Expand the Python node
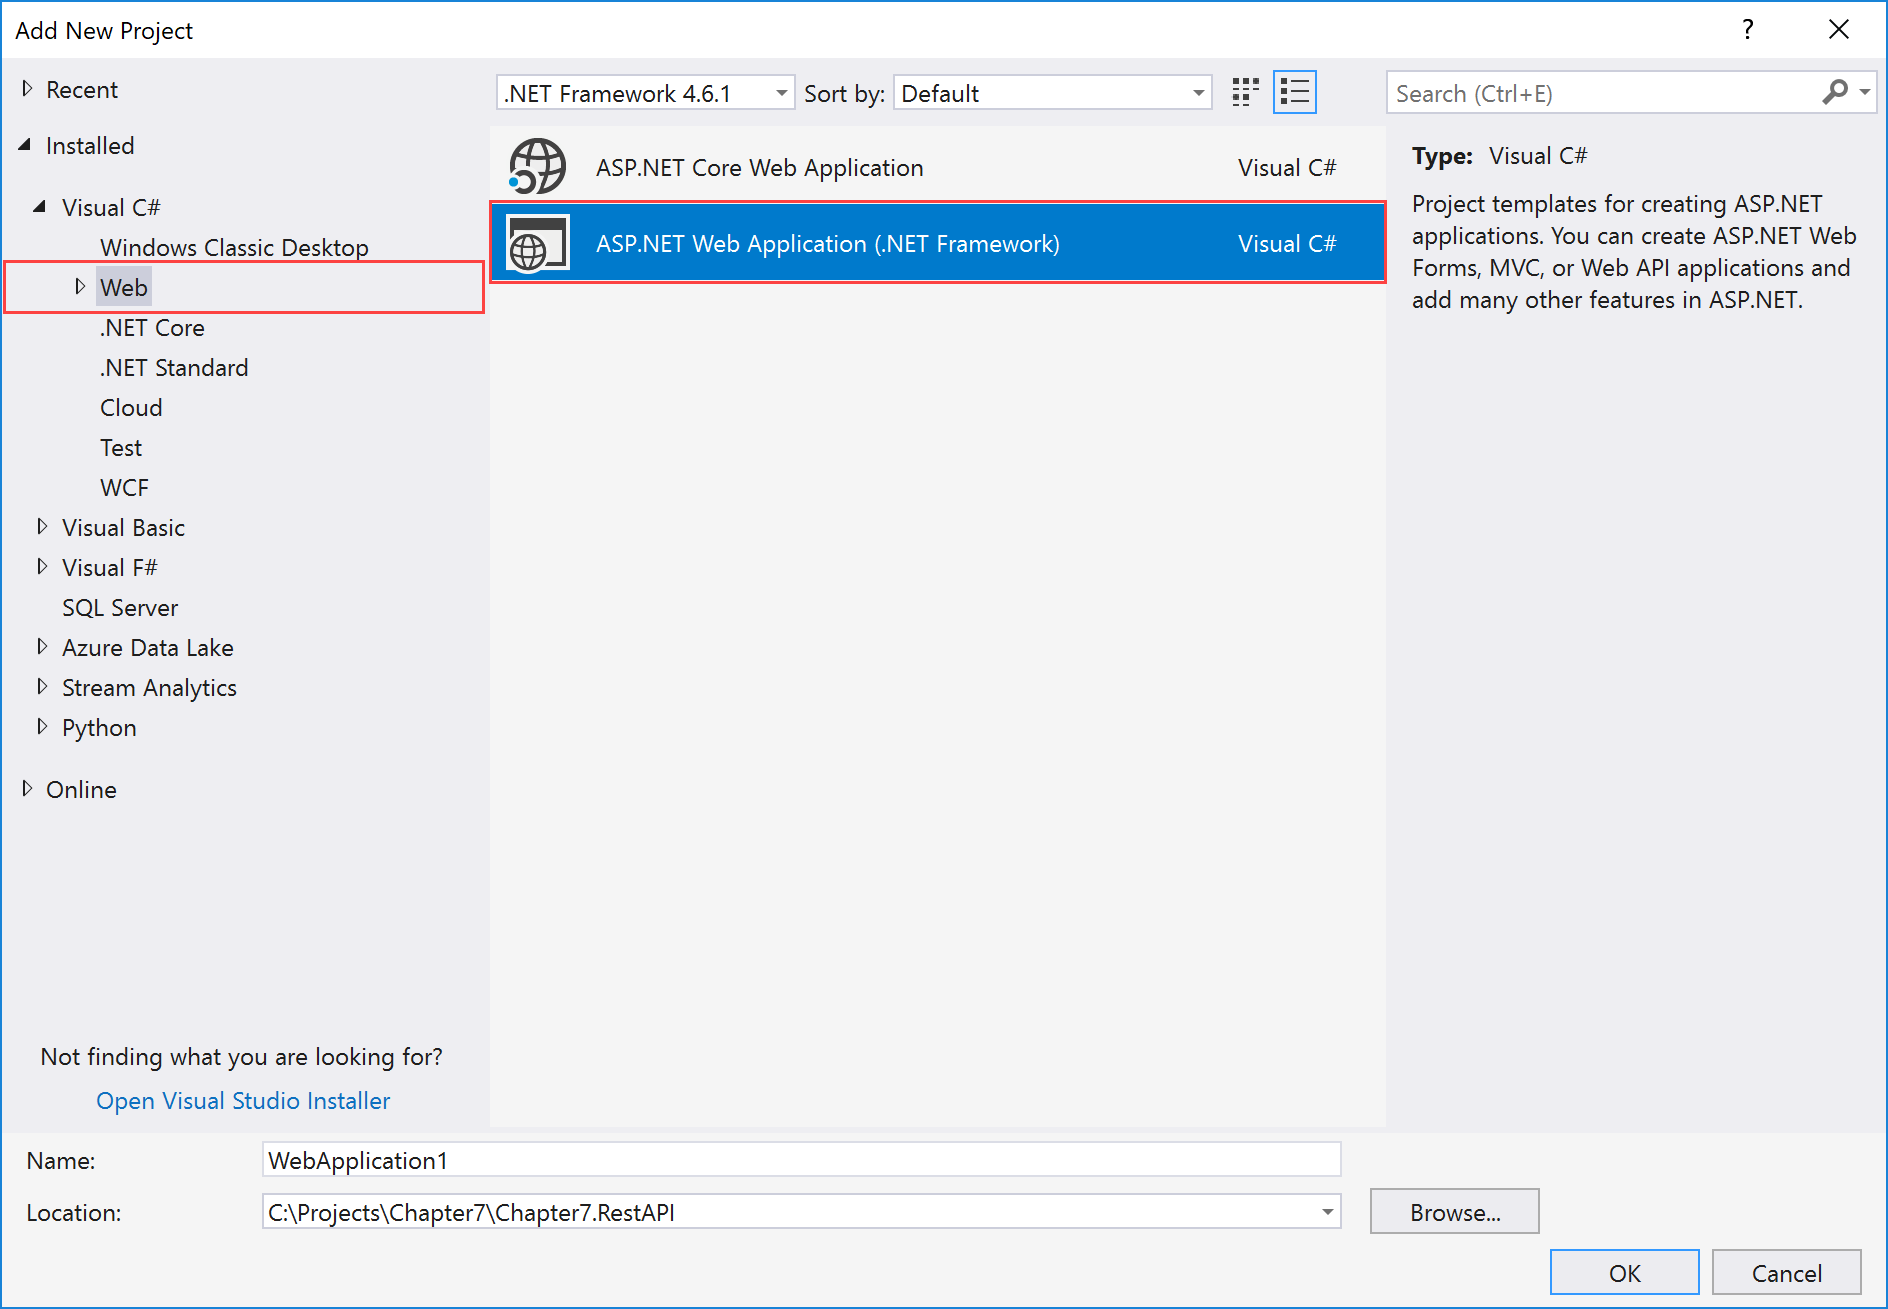The height and width of the screenshot is (1309, 1888). (42, 726)
